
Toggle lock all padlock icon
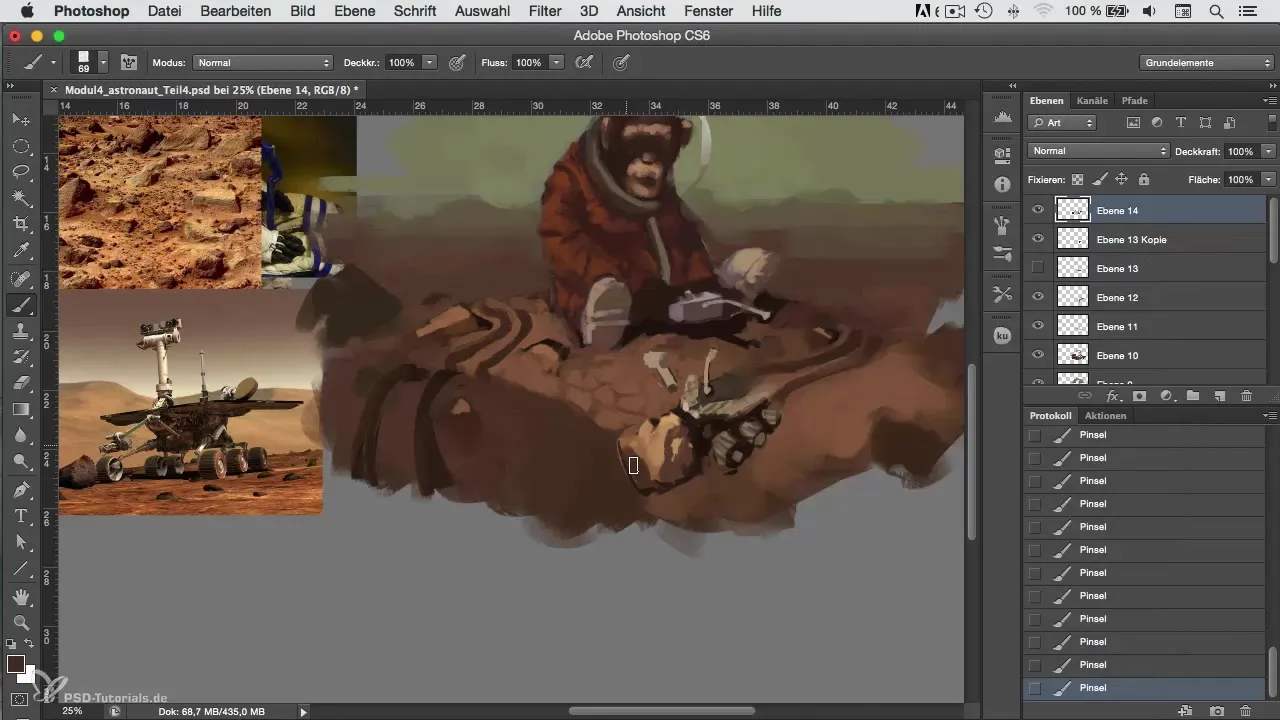(1143, 179)
